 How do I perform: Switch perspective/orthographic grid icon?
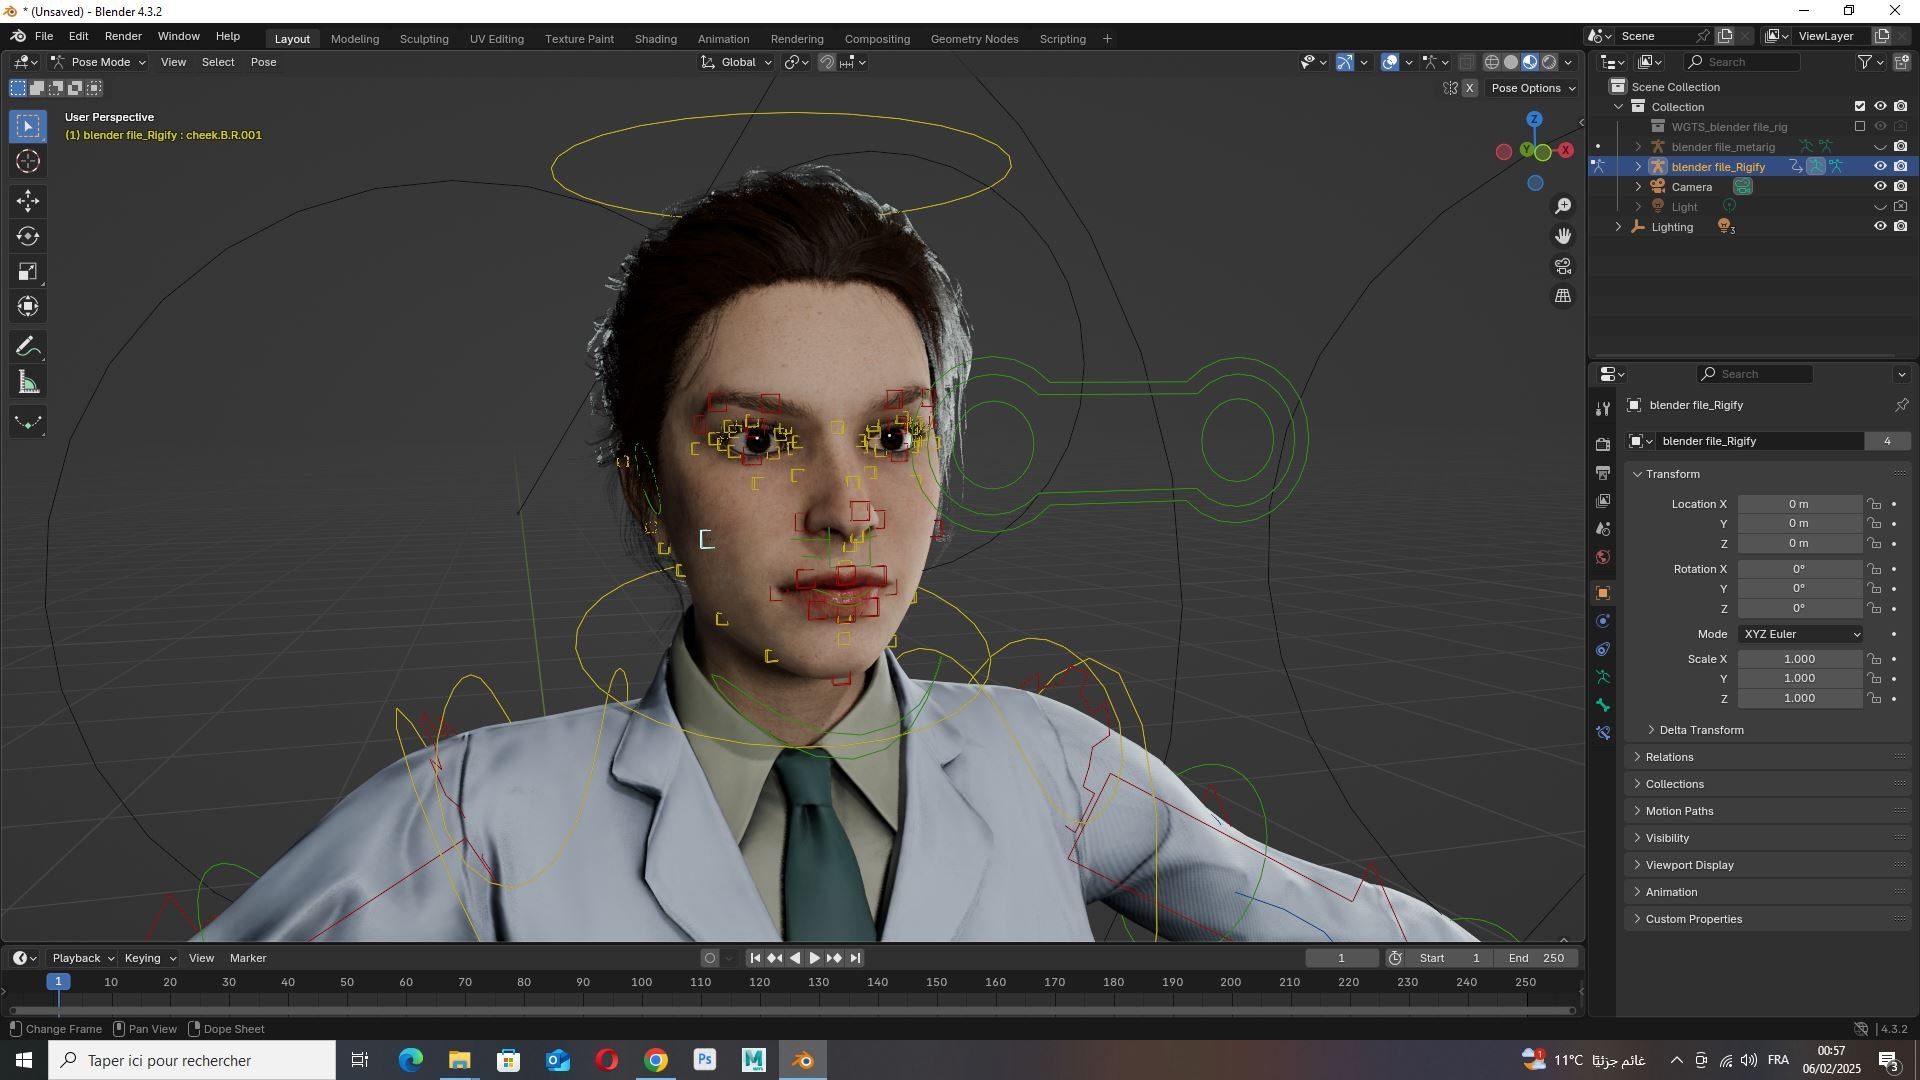[1563, 296]
